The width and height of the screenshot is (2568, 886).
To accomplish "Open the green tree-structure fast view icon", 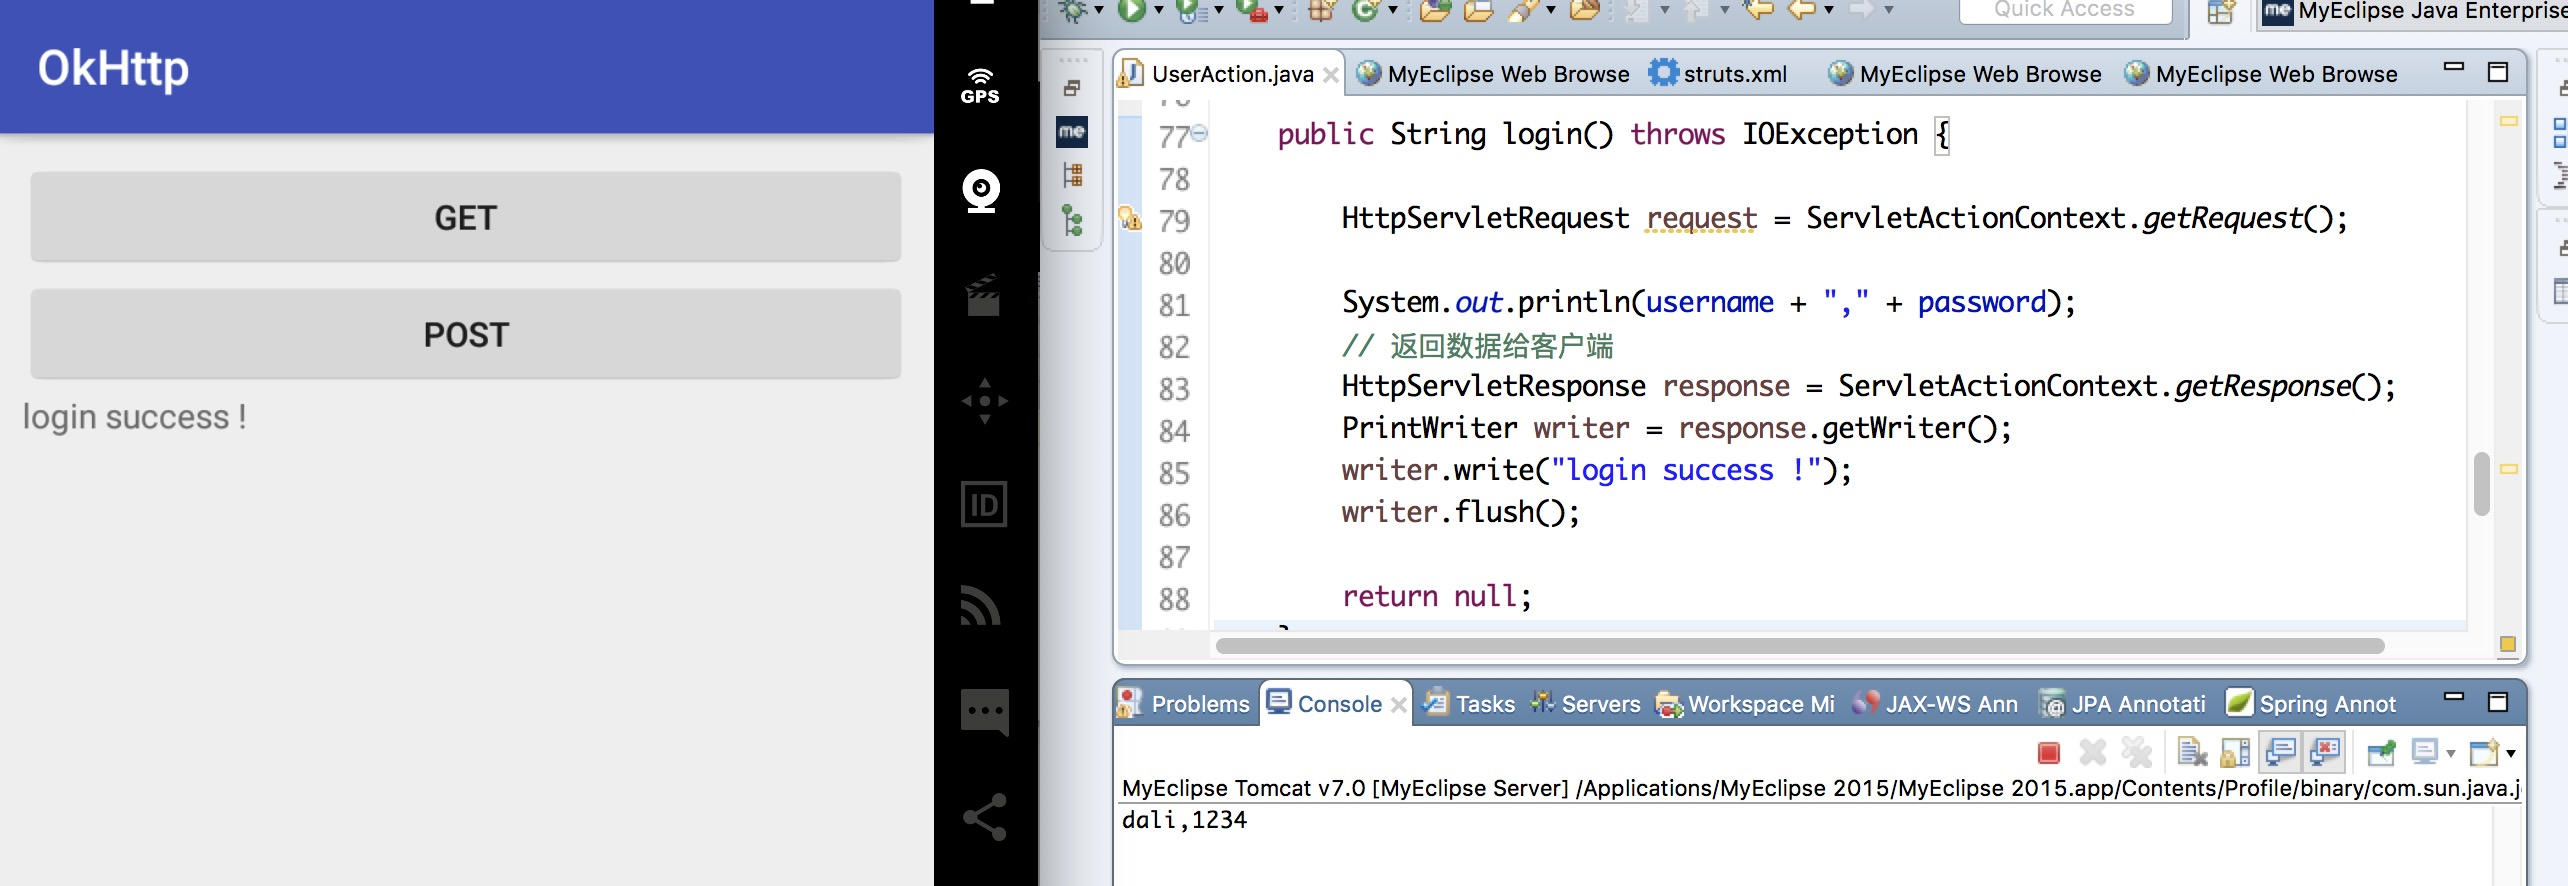I will (1073, 220).
